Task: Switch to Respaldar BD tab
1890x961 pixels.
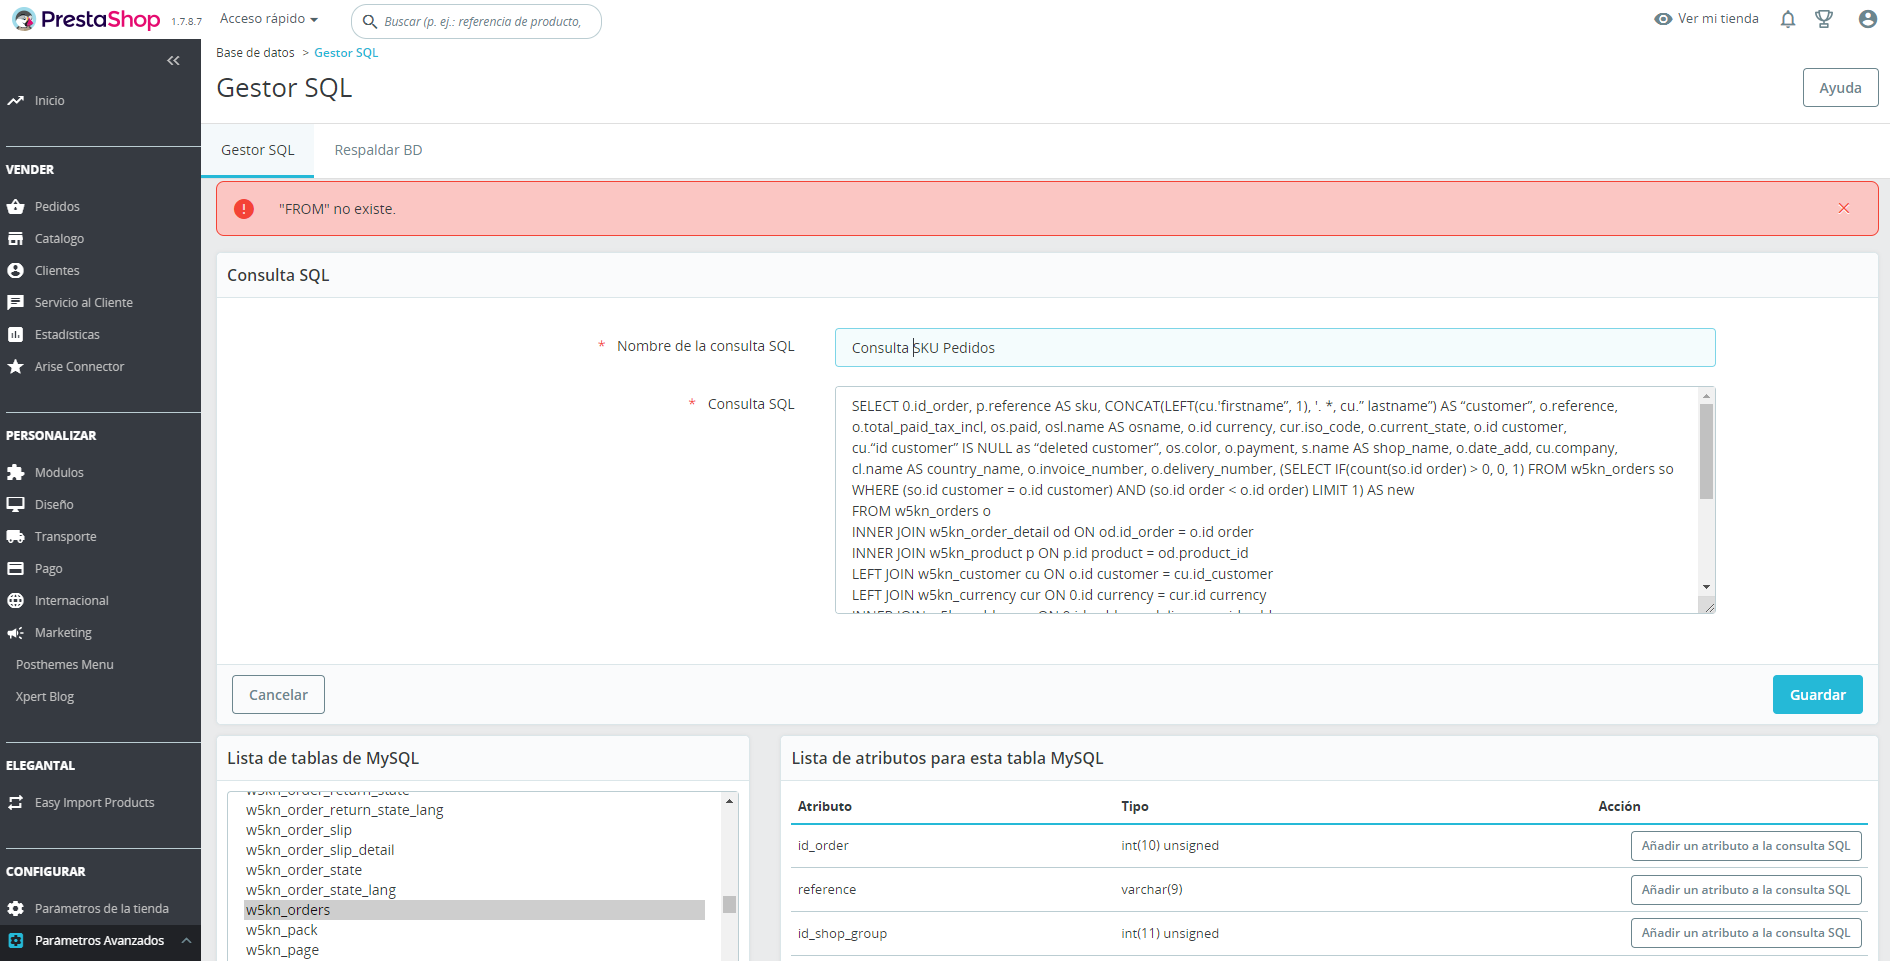Action: [x=378, y=150]
